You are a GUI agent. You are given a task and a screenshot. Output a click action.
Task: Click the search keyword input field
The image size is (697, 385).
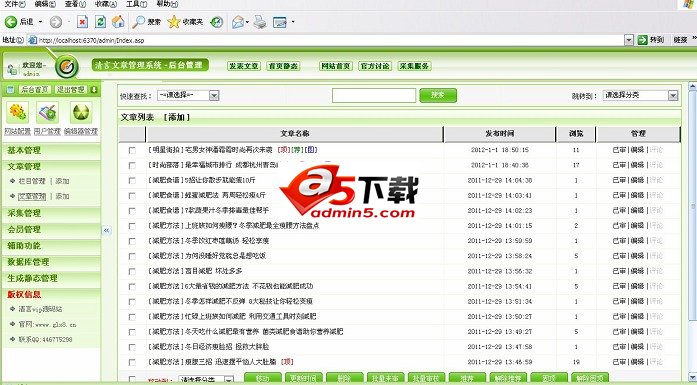(374, 95)
